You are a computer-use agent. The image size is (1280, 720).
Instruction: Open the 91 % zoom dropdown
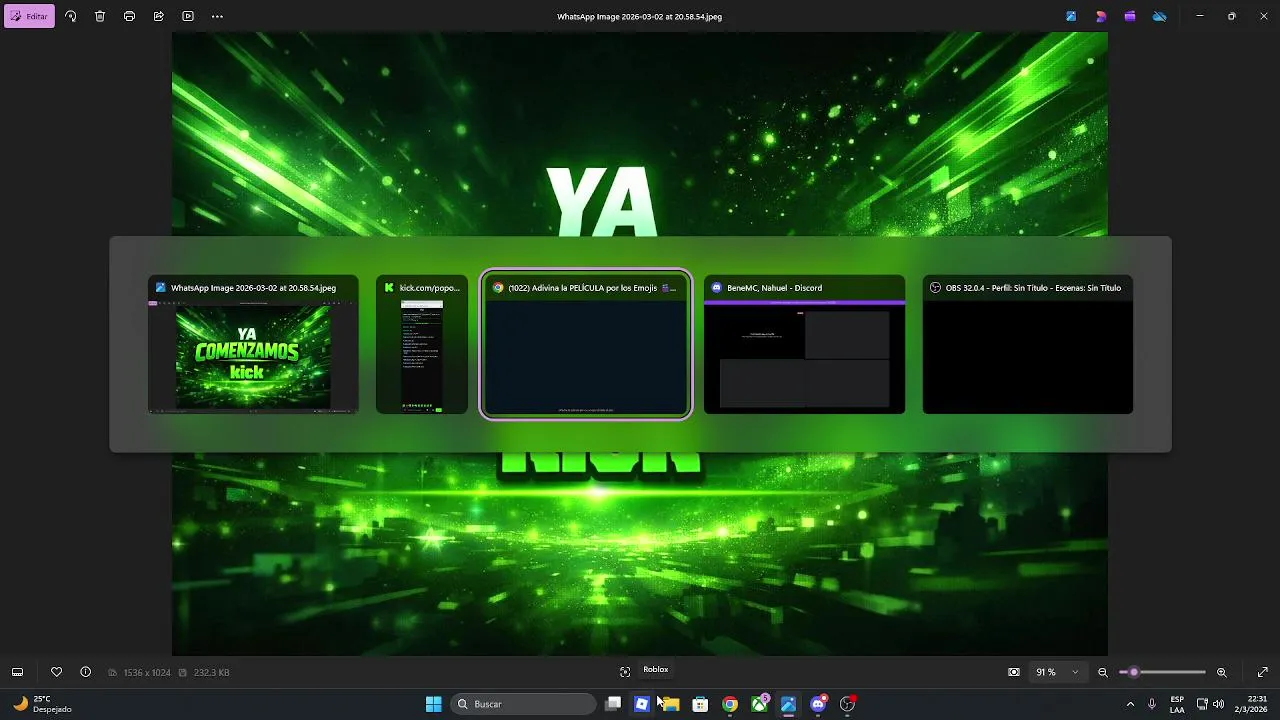point(1058,672)
